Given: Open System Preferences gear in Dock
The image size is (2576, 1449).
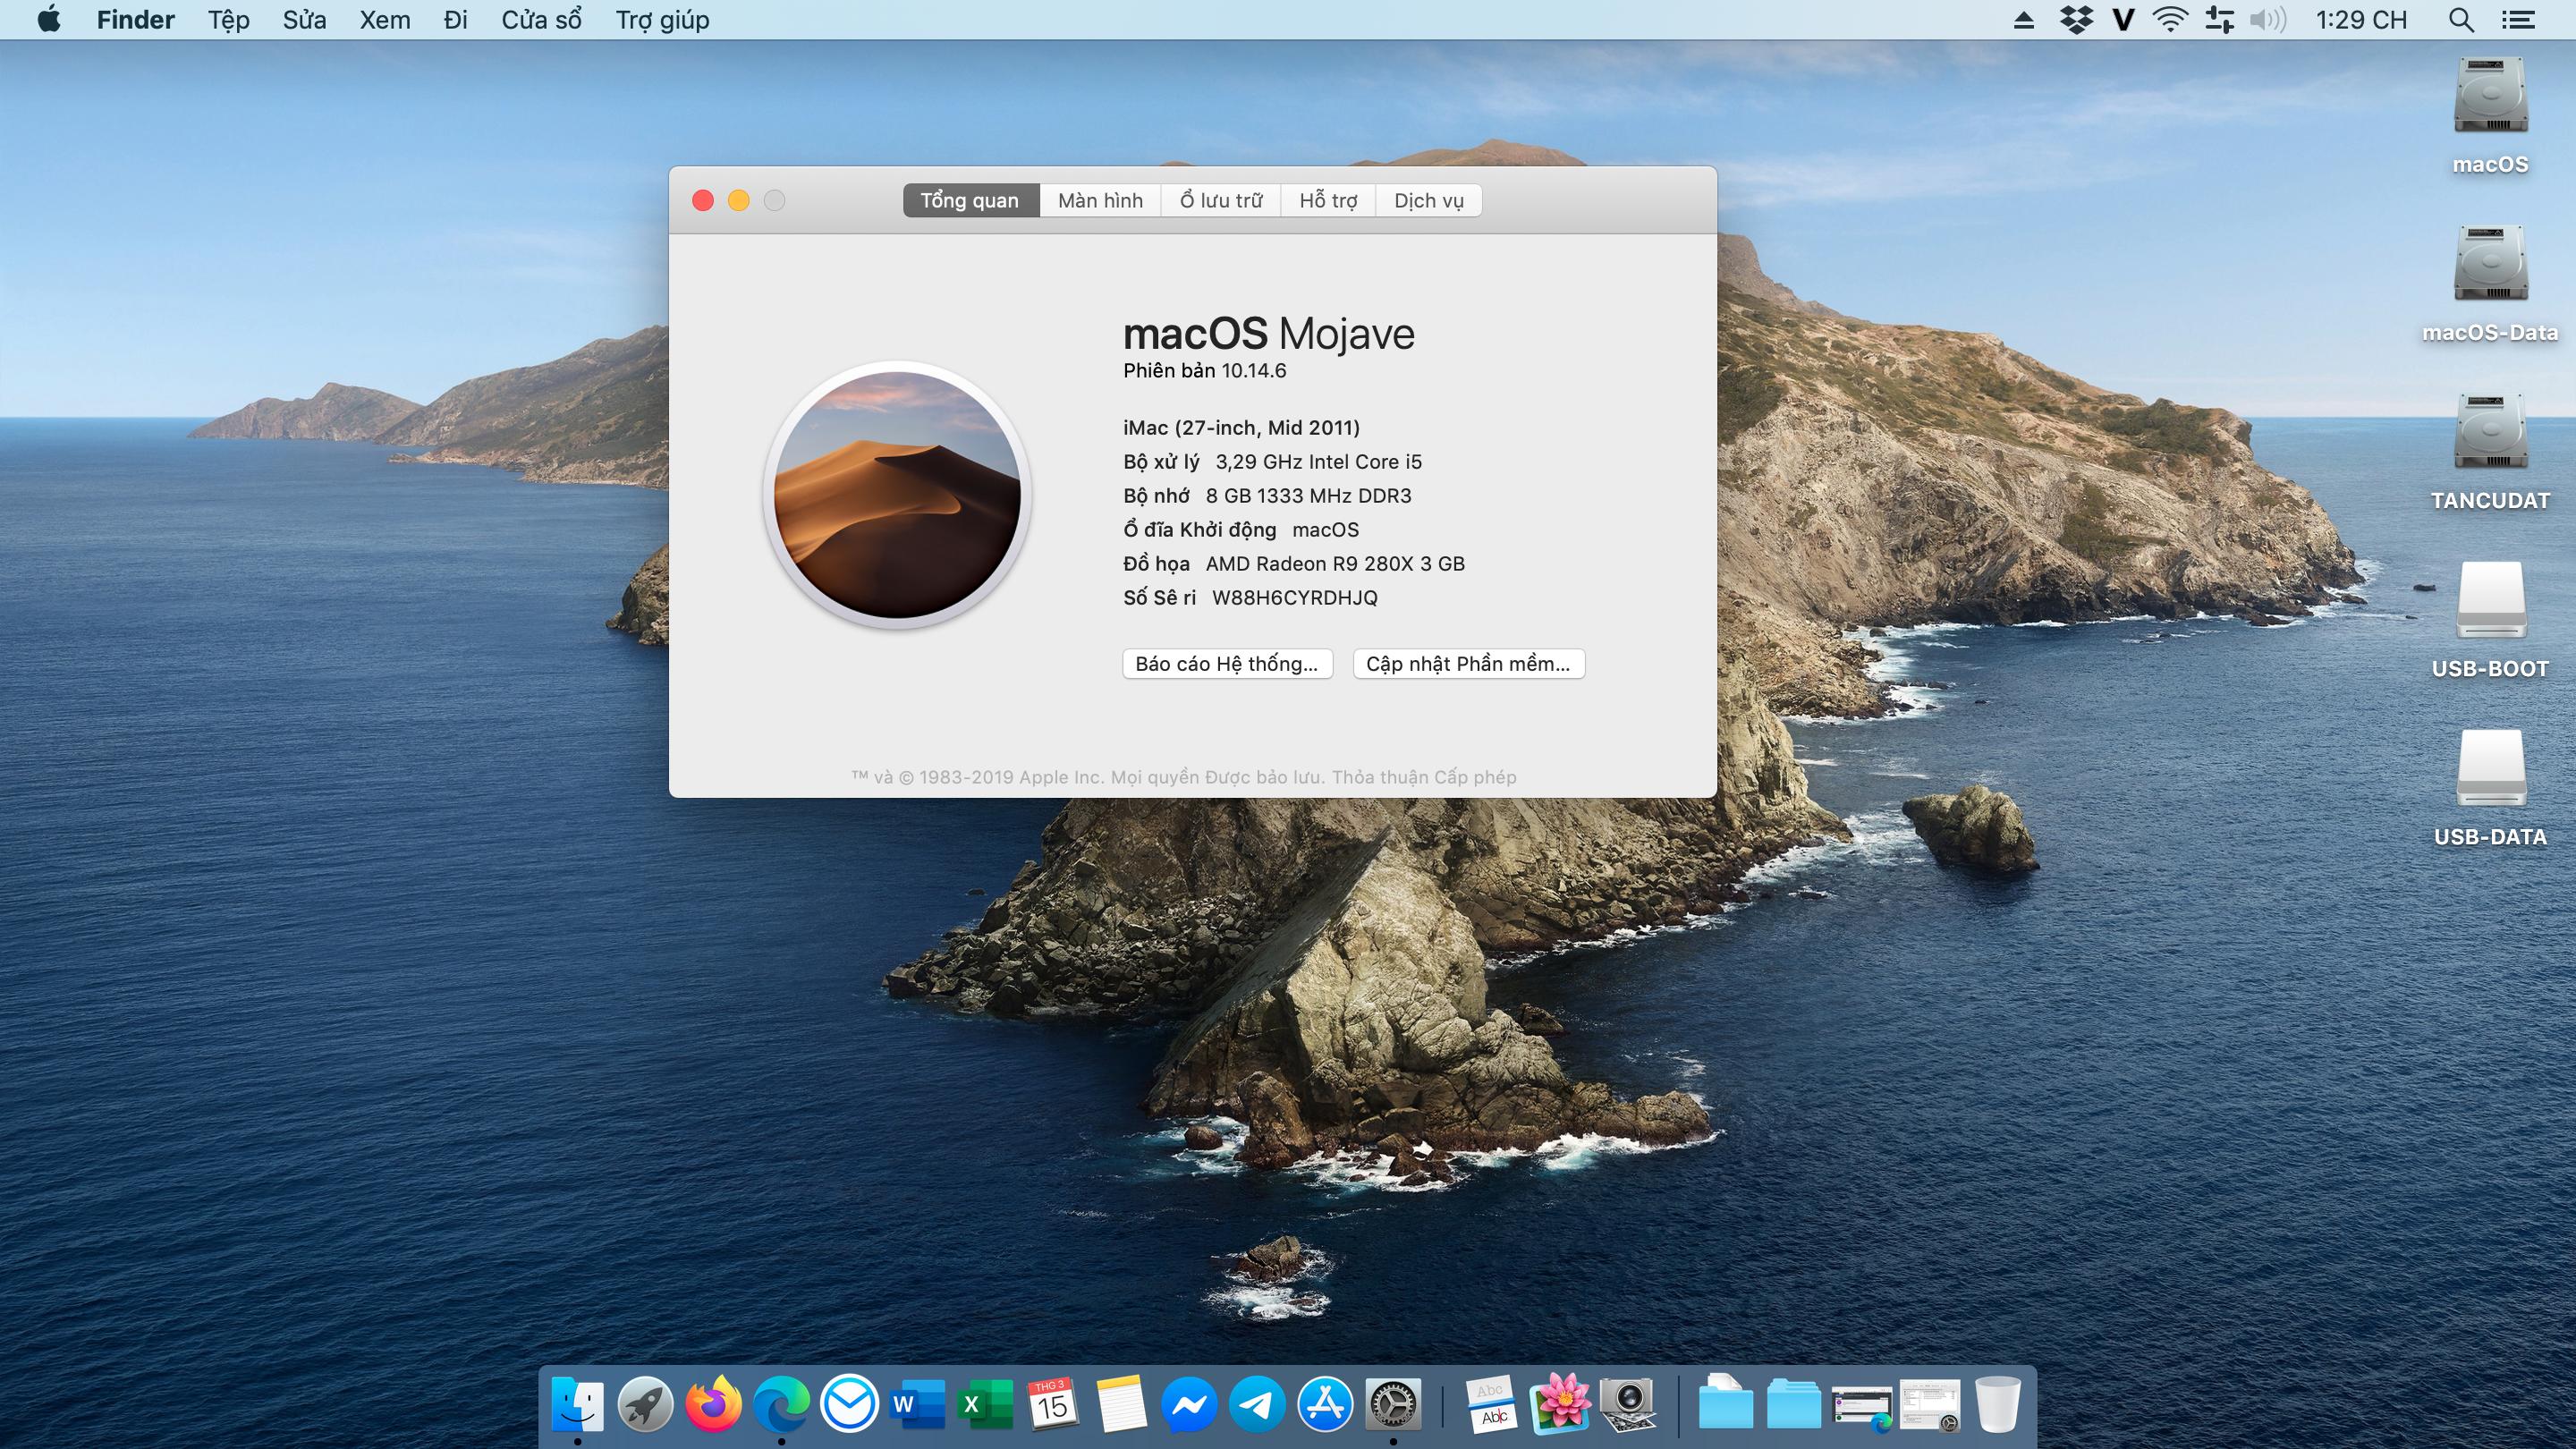Looking at the screenshot, I should point(1393,1405).
